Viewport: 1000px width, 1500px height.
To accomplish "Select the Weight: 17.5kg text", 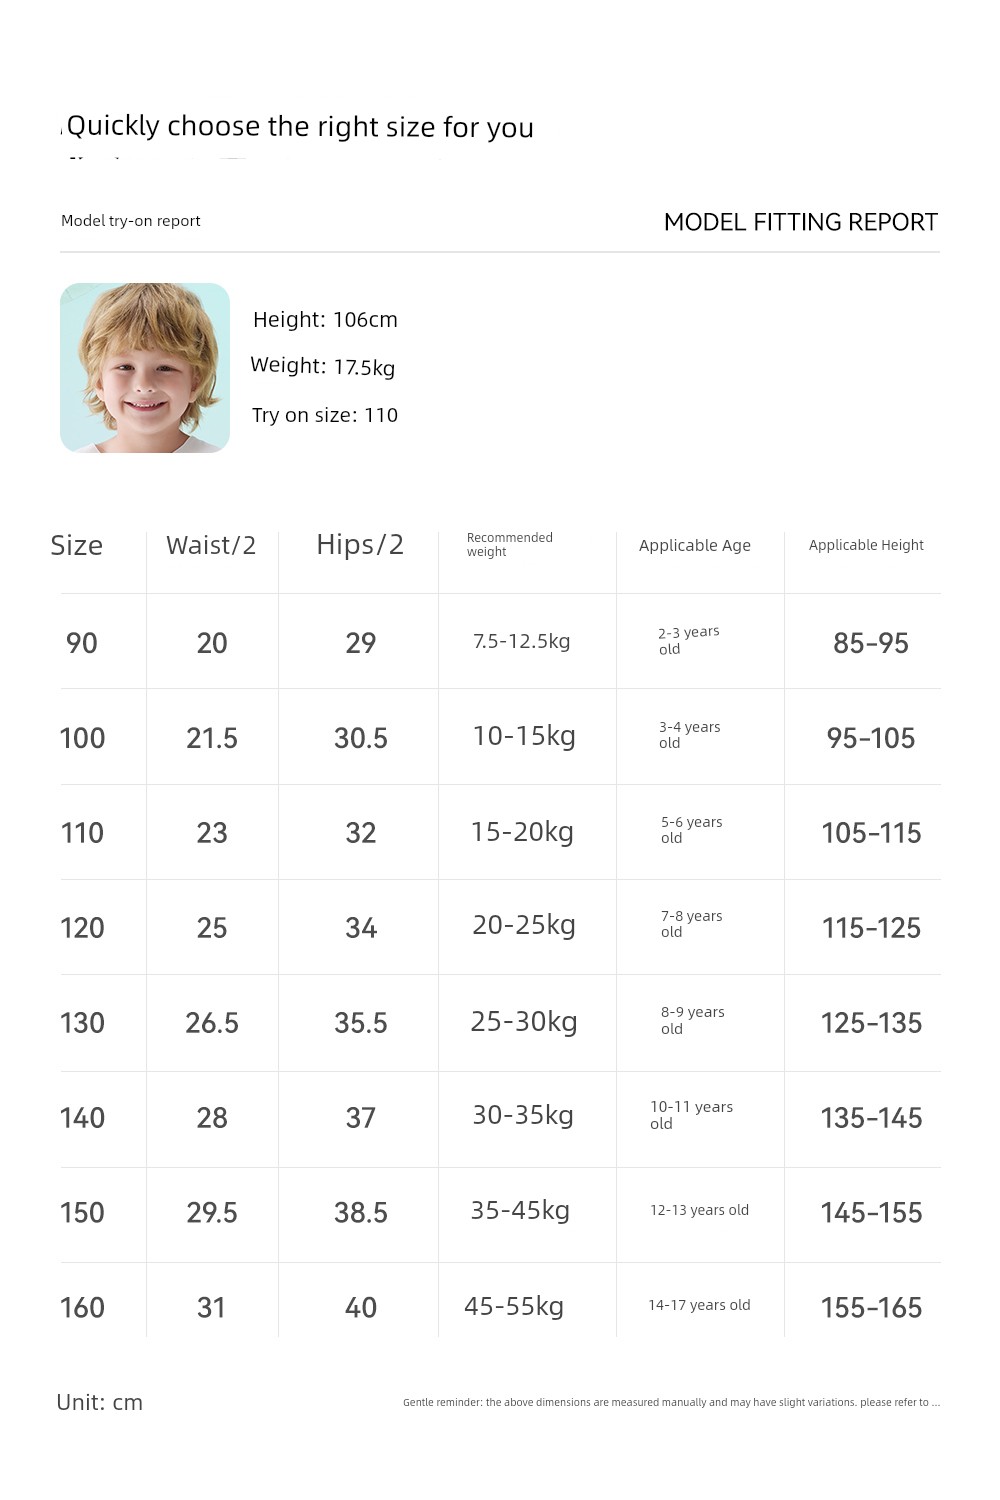I will pos(322,367).
